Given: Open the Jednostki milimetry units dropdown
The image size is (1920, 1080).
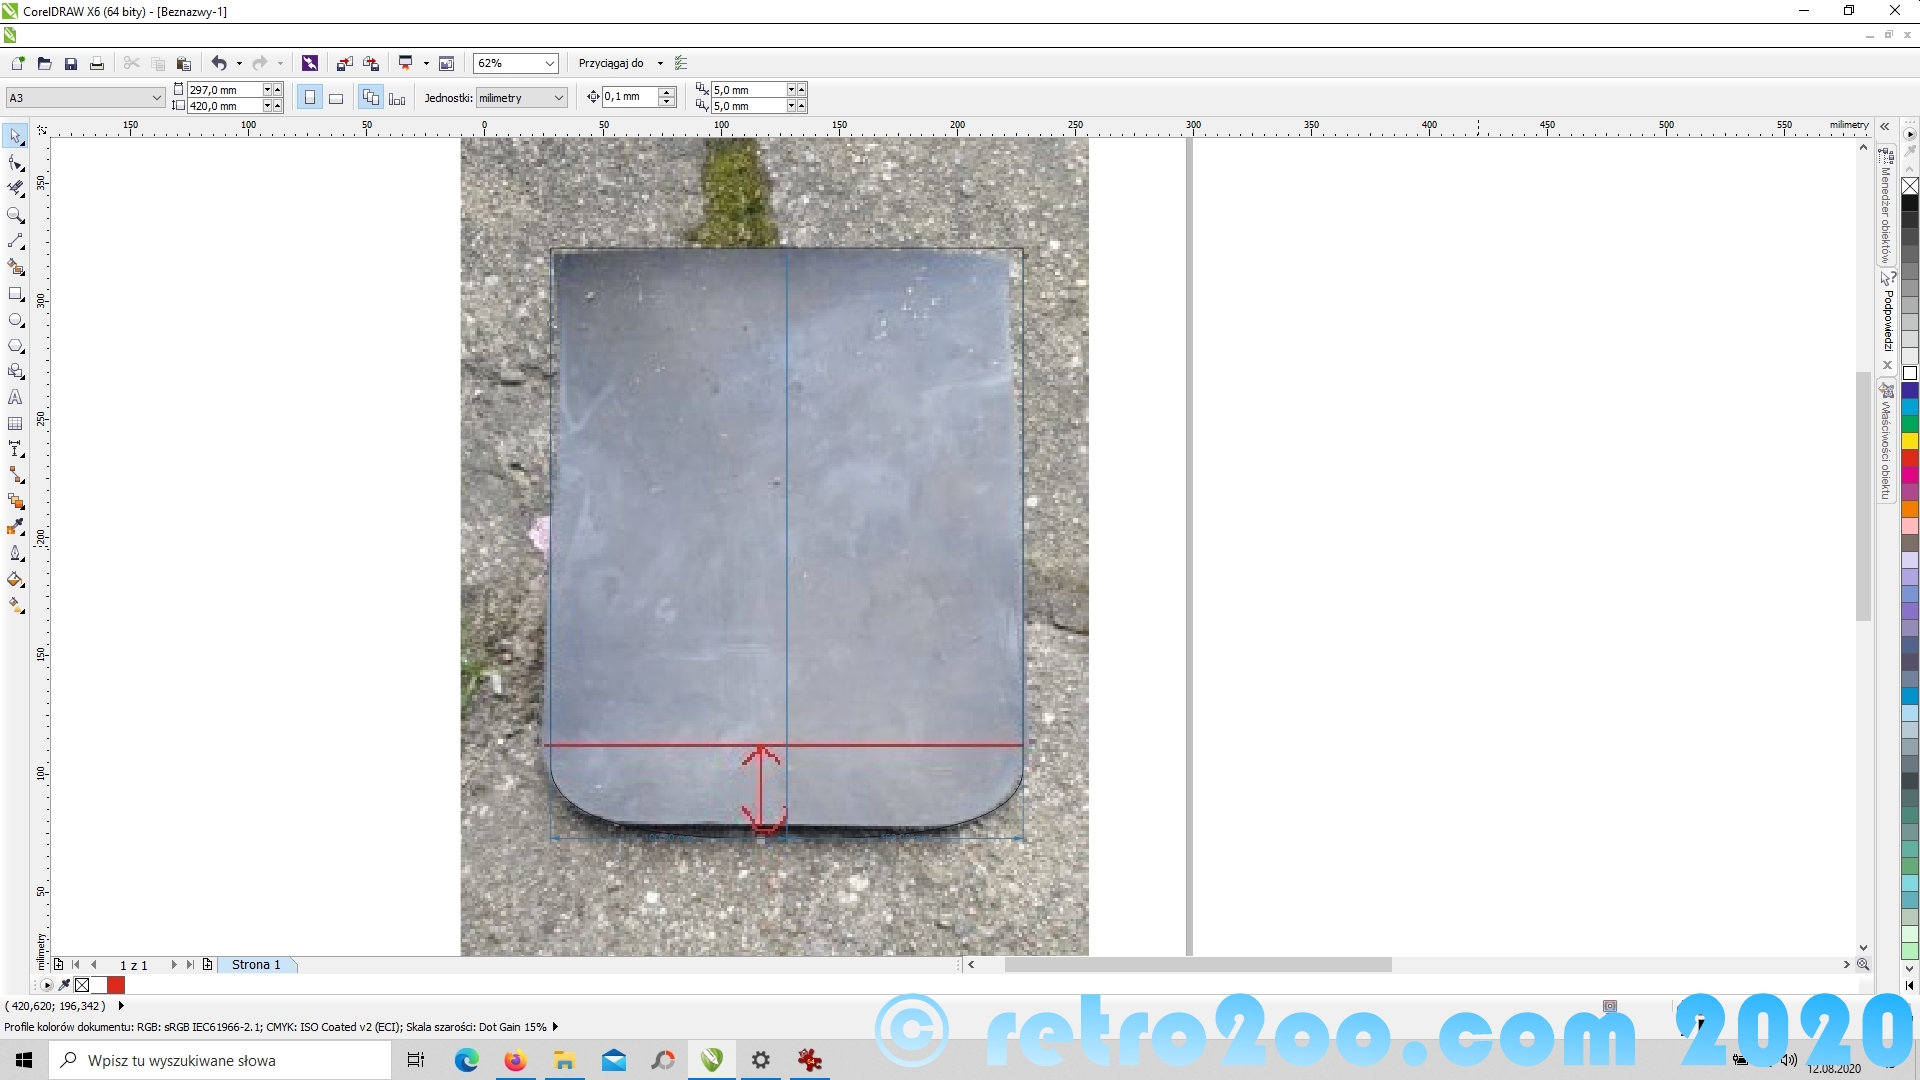Looking at the screenshot, I should [558, 98].
